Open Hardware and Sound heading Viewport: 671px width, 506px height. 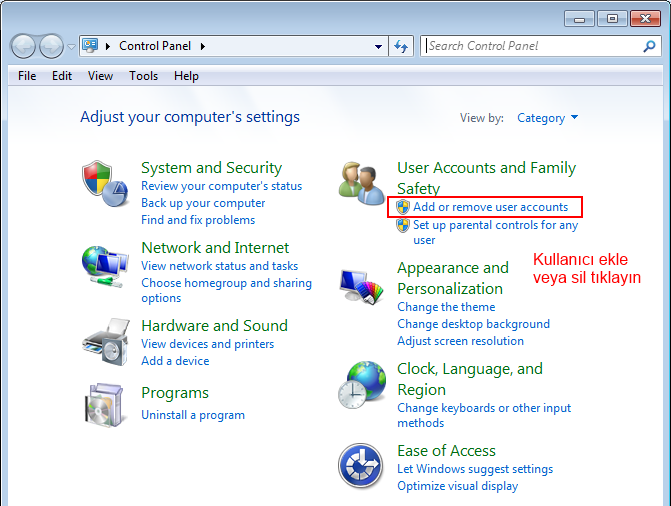[214, 326]
